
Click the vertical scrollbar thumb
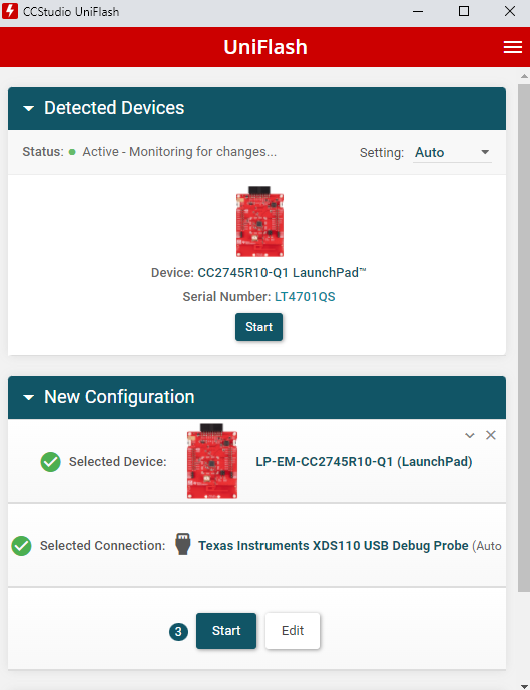[524, 338]
